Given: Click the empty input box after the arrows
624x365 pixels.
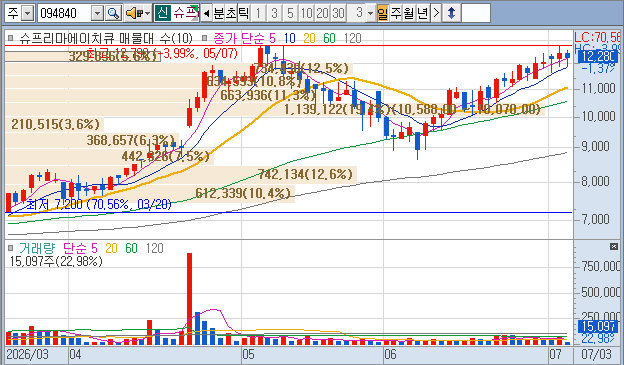Looking at the screenshot, I should point(476,13).
